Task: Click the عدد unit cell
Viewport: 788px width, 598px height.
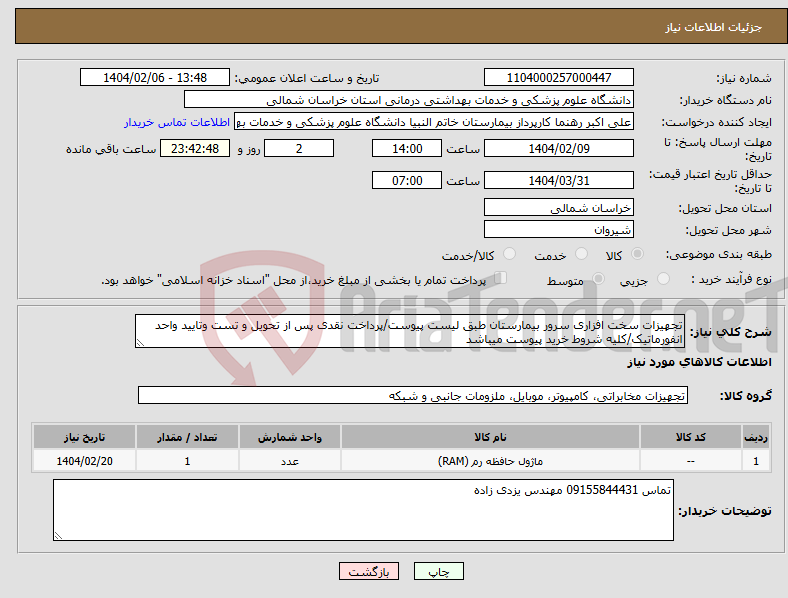Action: (x=289, y=461)
